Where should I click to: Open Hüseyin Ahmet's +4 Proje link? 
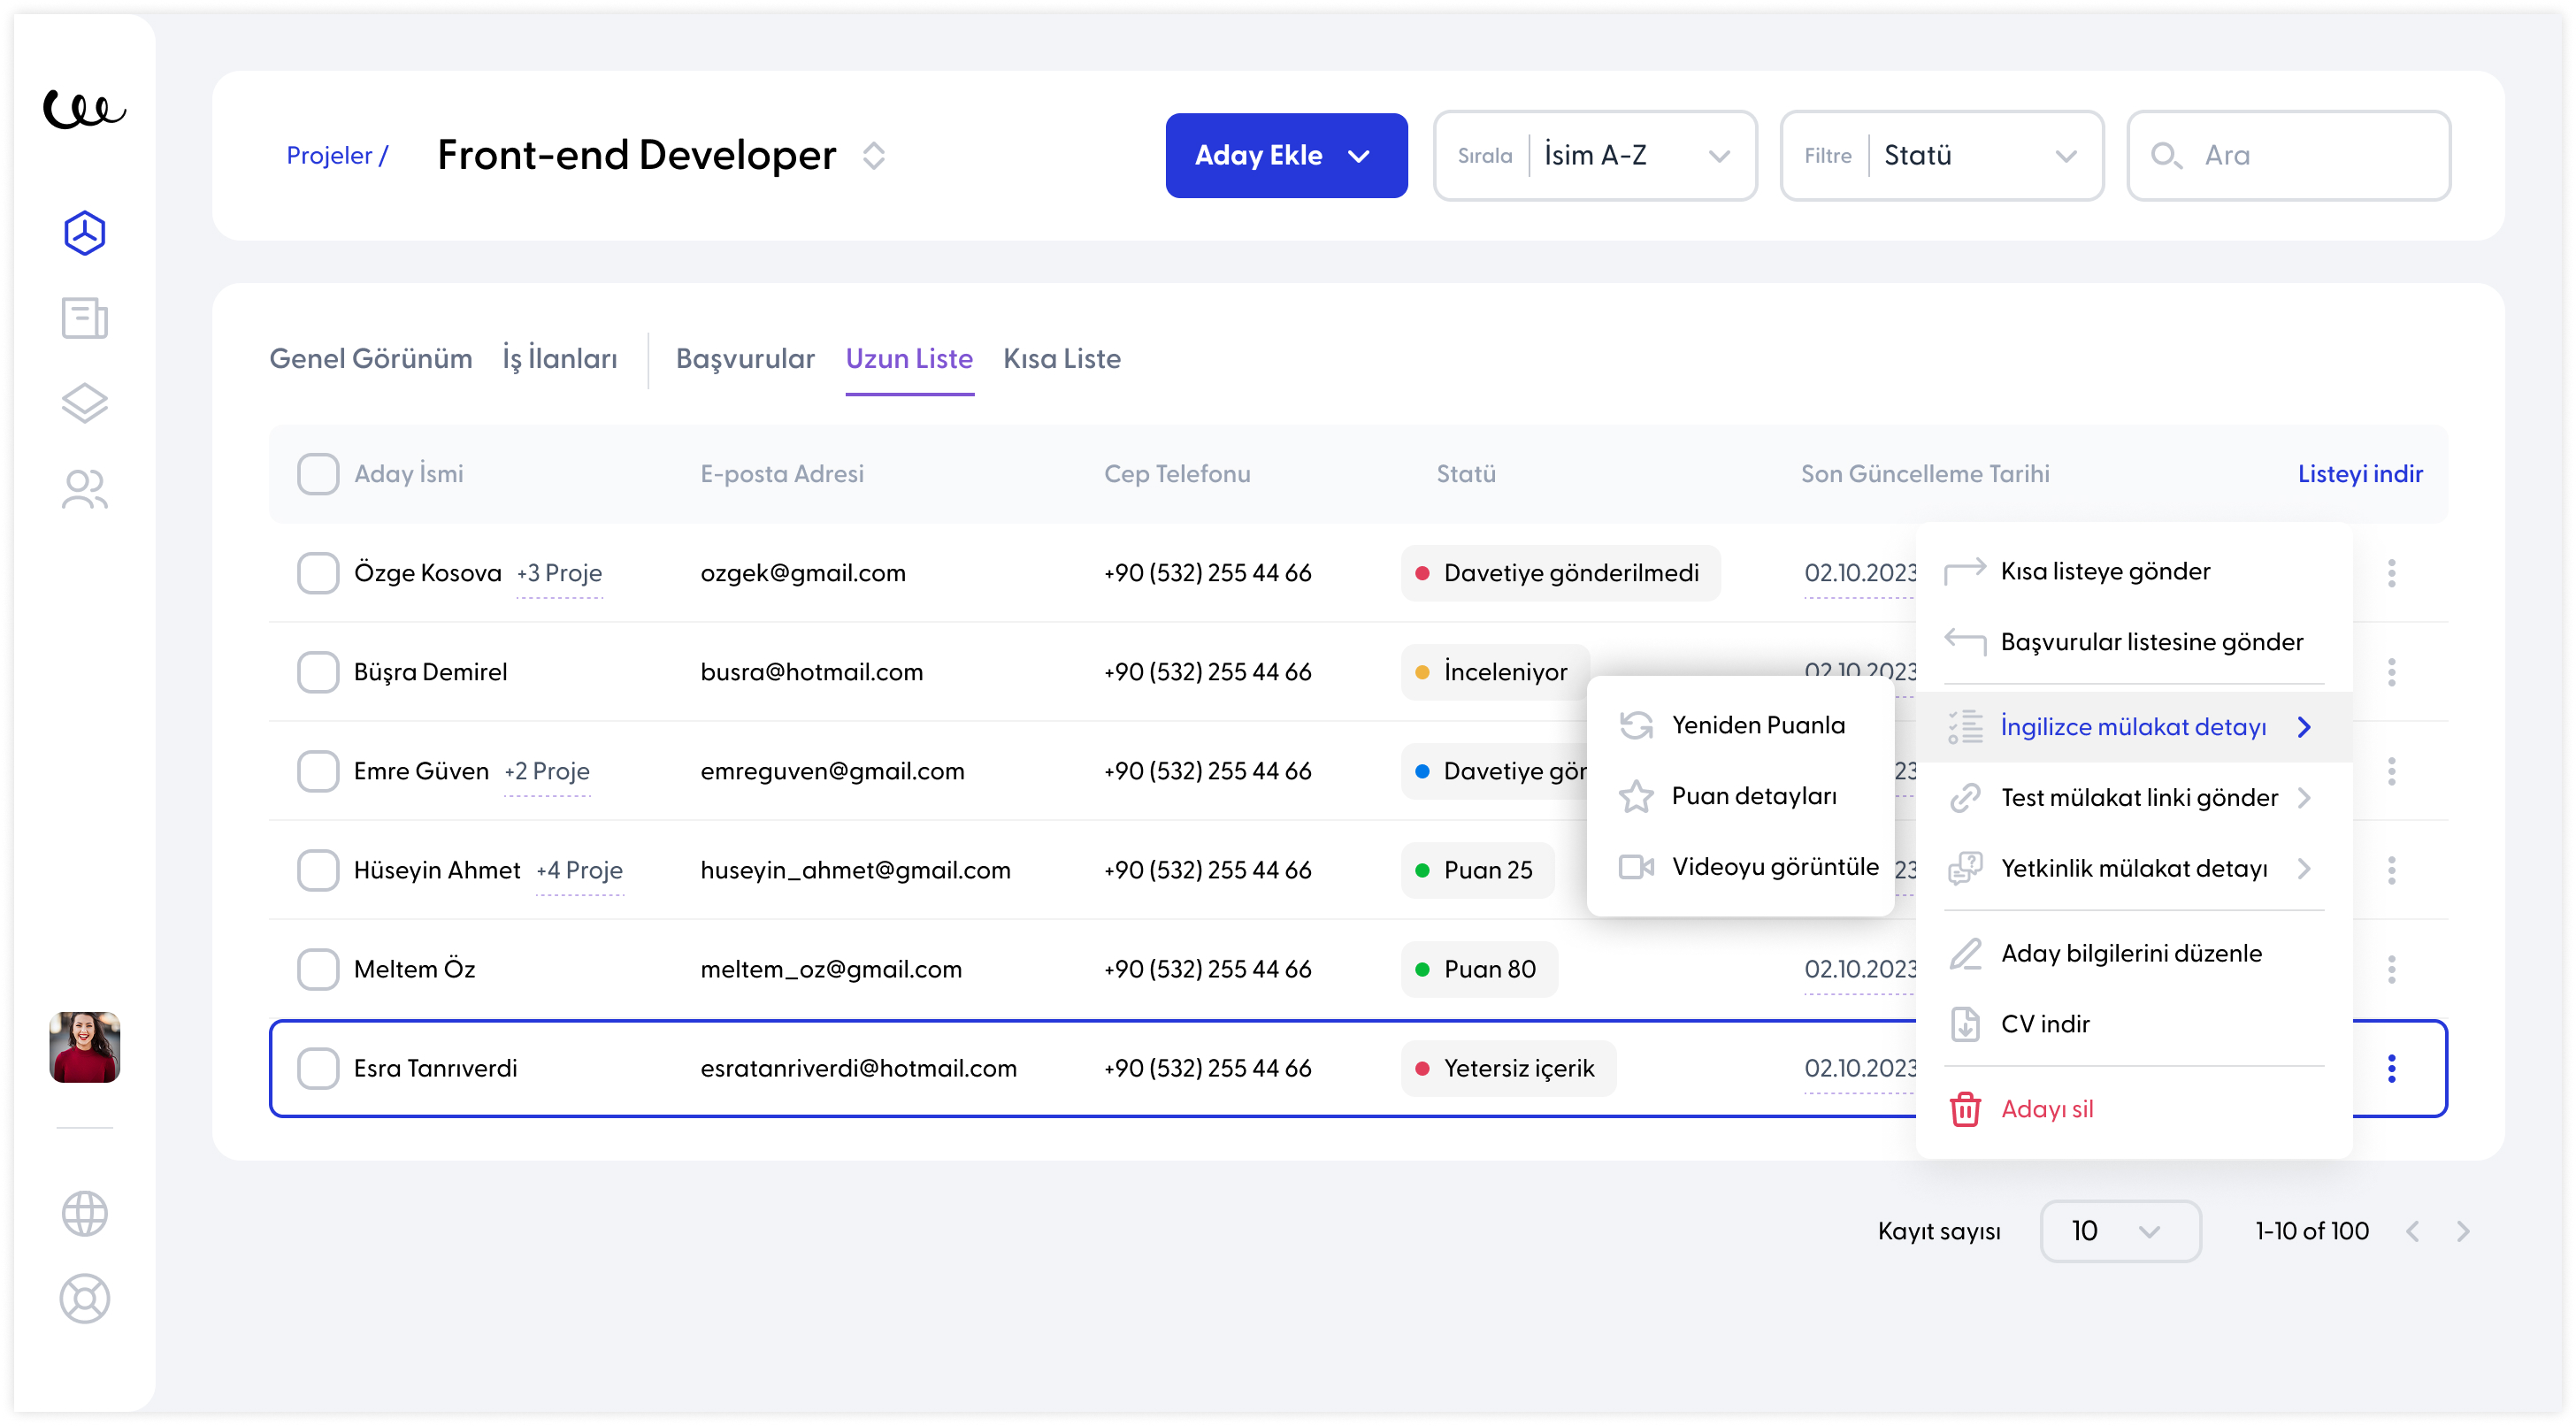click(579, 870)
